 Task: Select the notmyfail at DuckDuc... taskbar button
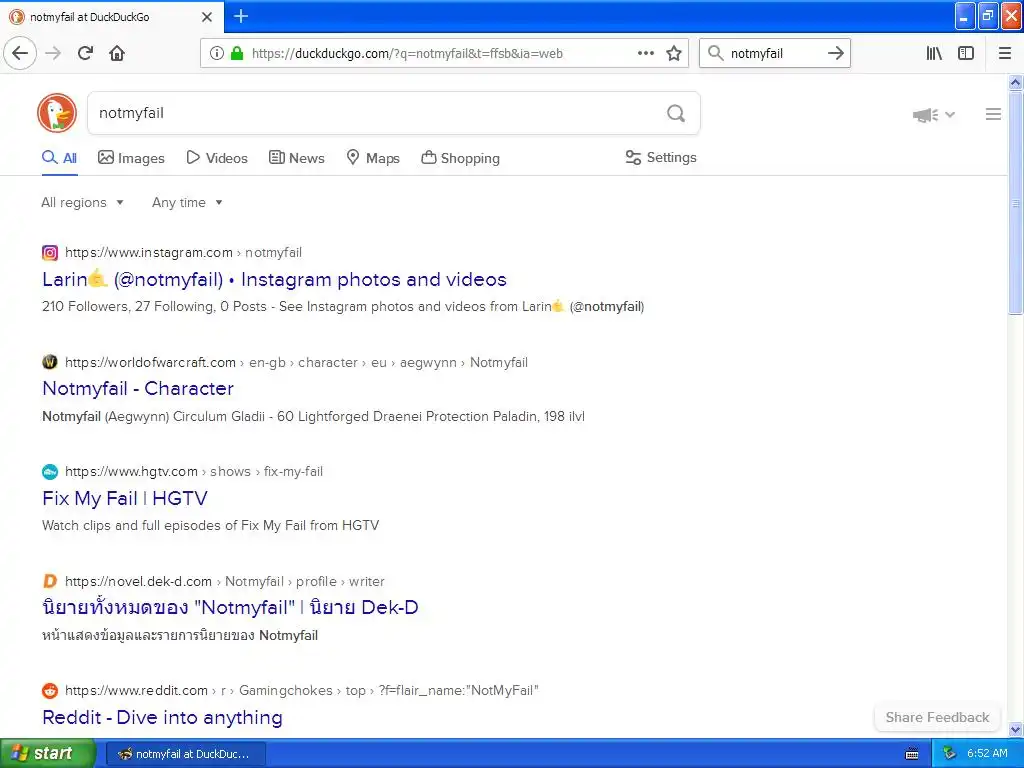186,754
